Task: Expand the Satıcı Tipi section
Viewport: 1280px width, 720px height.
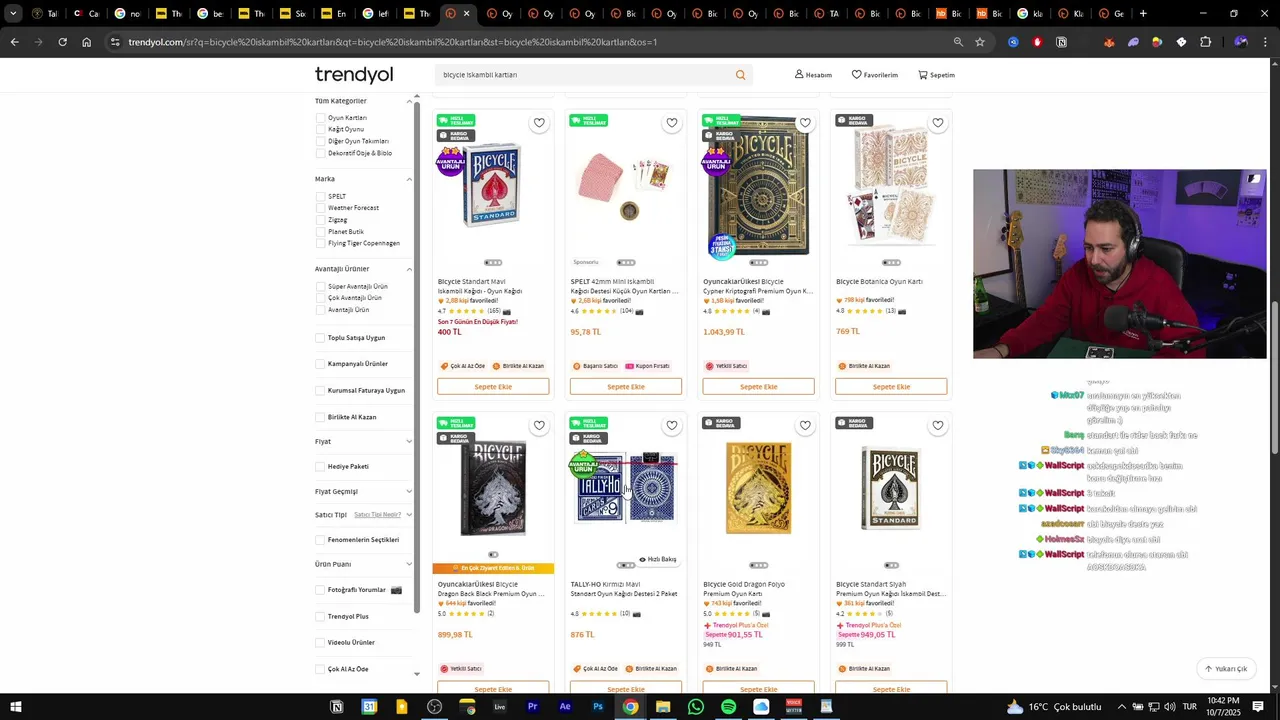Action: click(x=409, y=515)
